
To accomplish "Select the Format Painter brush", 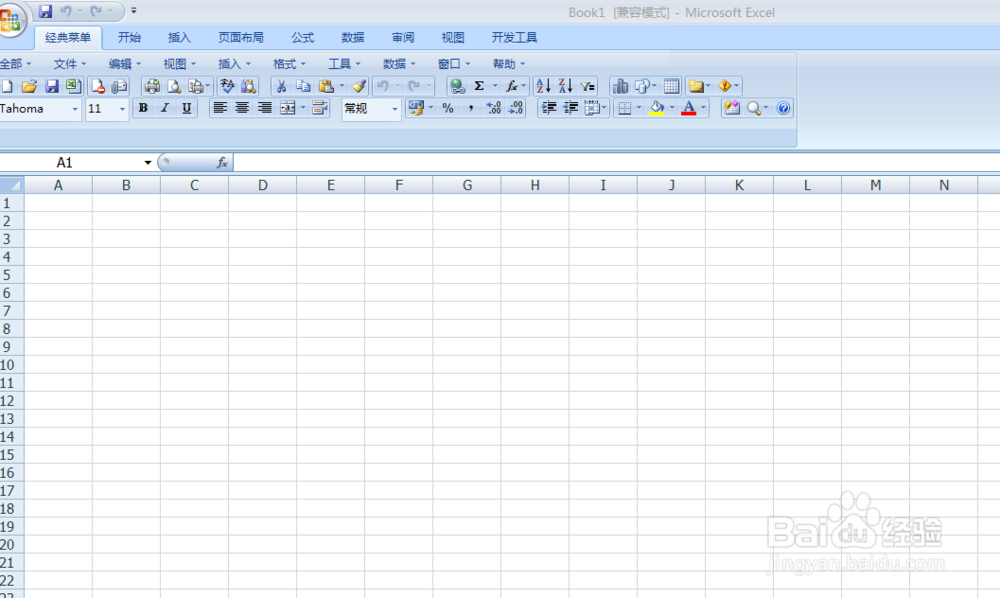I will coord(359,86).
